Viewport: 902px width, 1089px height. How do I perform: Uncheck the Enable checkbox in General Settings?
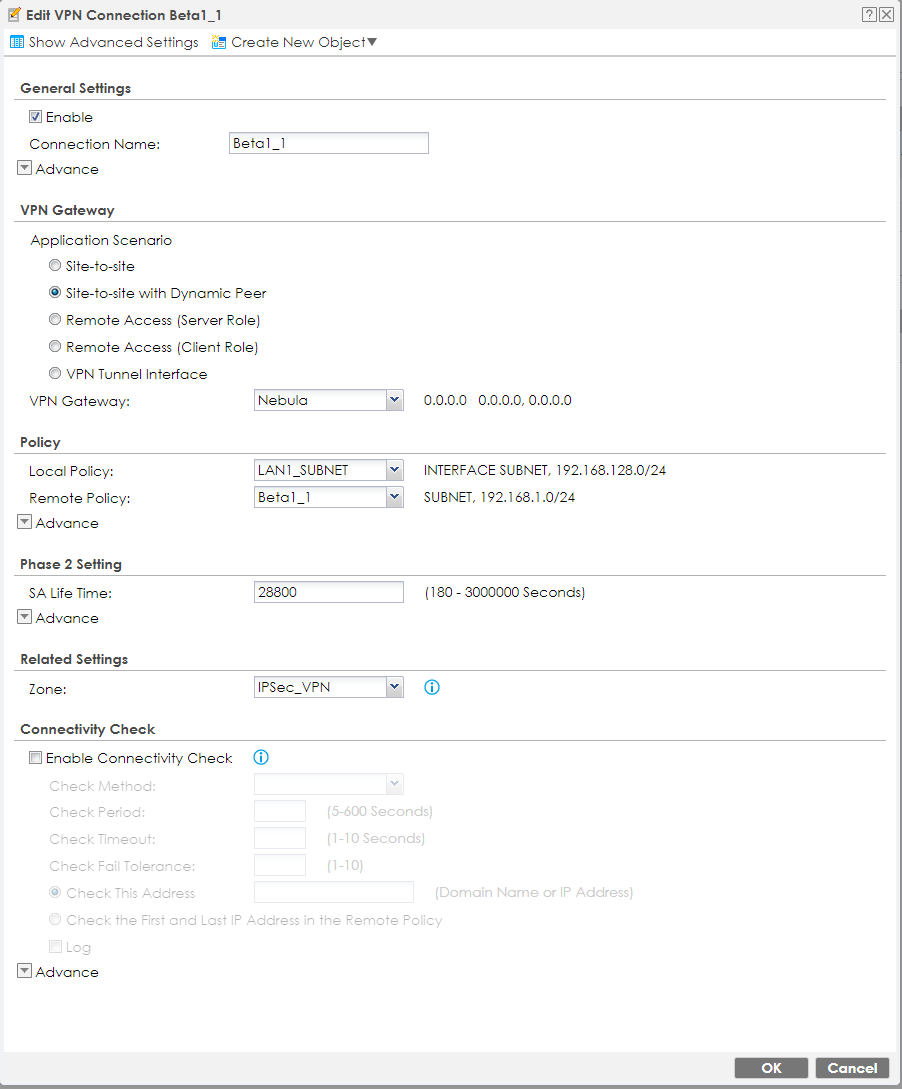[36, 117]
